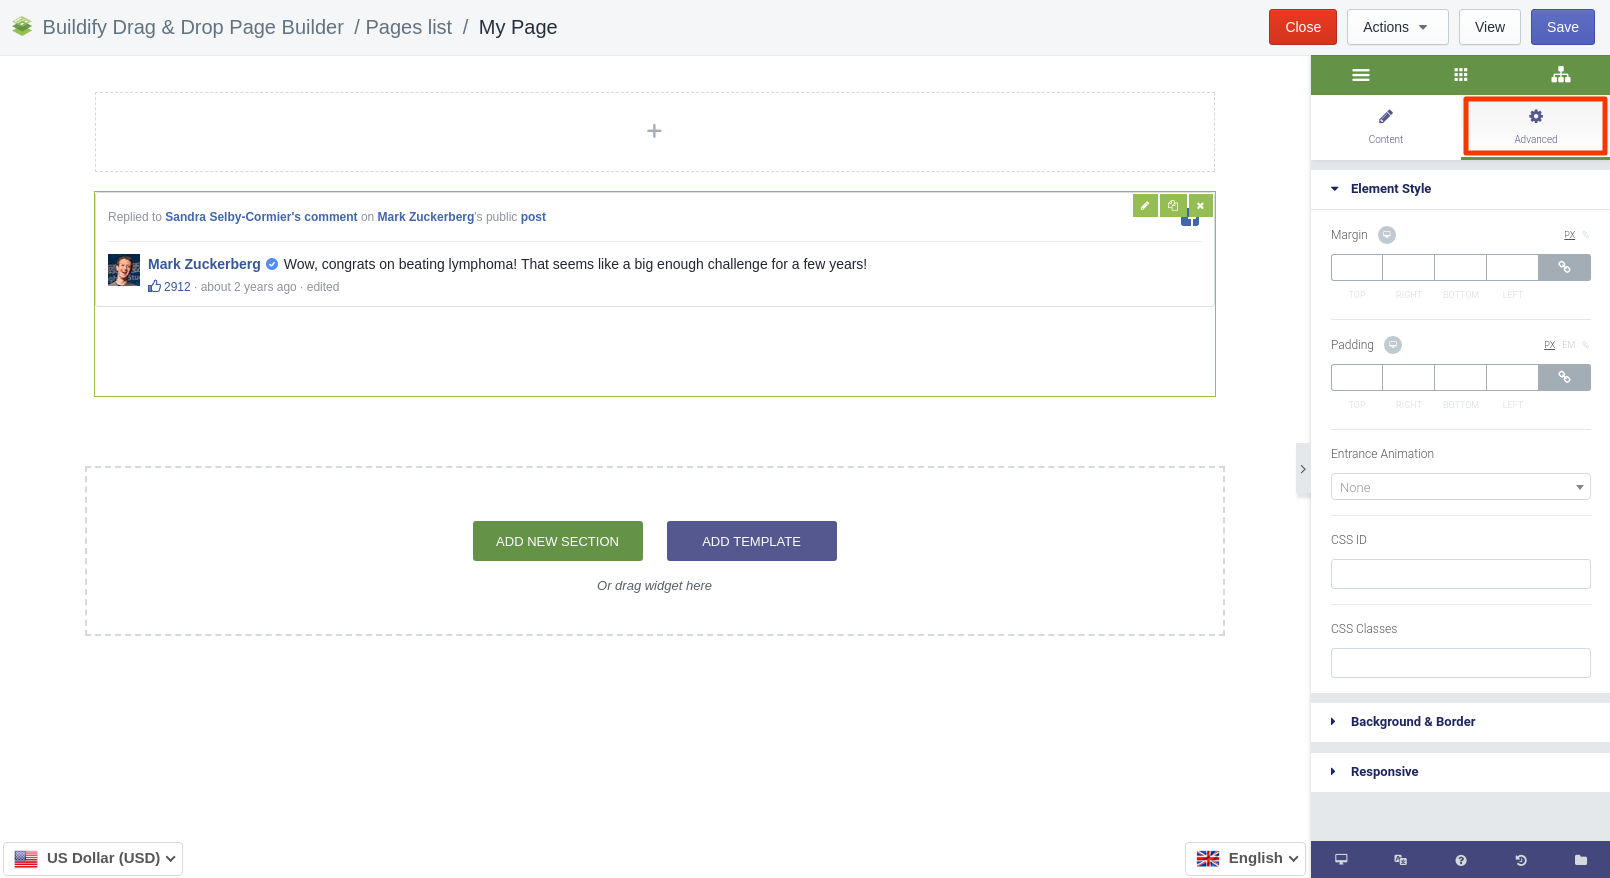Click the Padding right input field
This screenshot has height=878, width=1610.
coord(1409,377)
